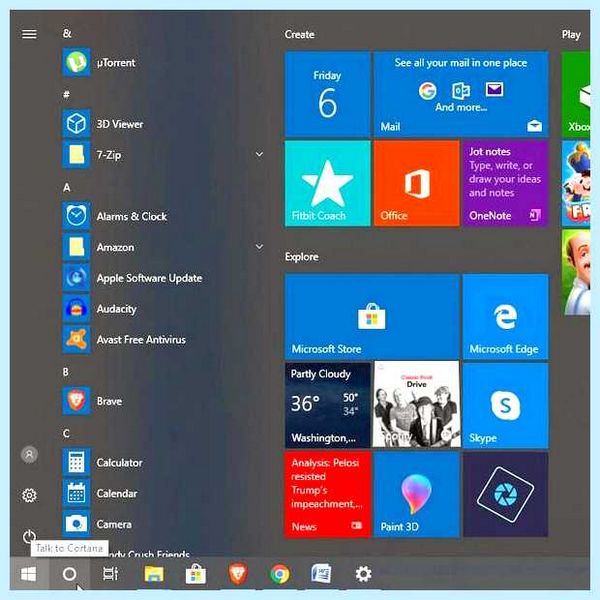
Task: Open Alarms & Clock
Action: click(163, 216)
